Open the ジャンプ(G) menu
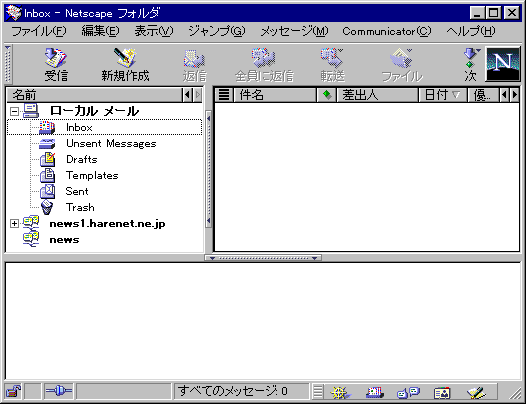The width and height of the screenshot is (526, 404). (x=217, y=32)
